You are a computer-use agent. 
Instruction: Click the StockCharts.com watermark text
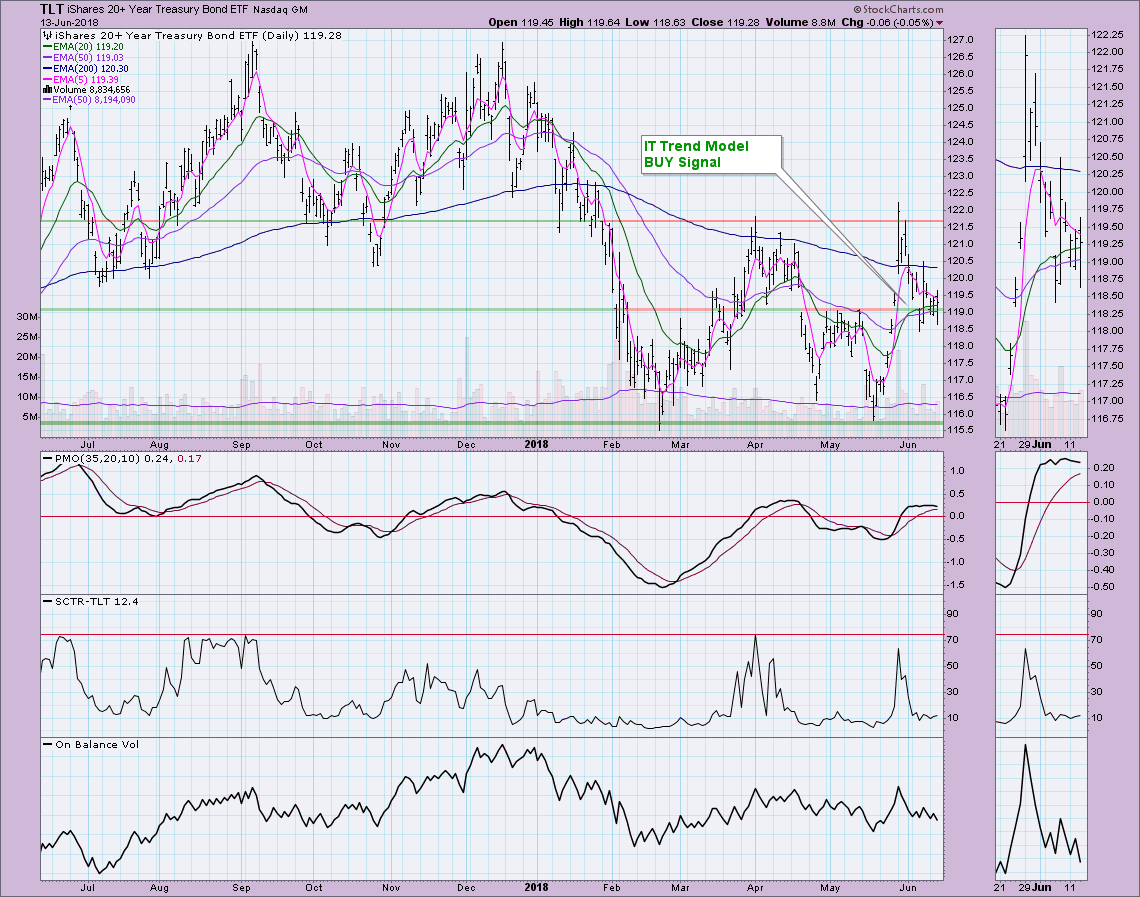[898, 9]
